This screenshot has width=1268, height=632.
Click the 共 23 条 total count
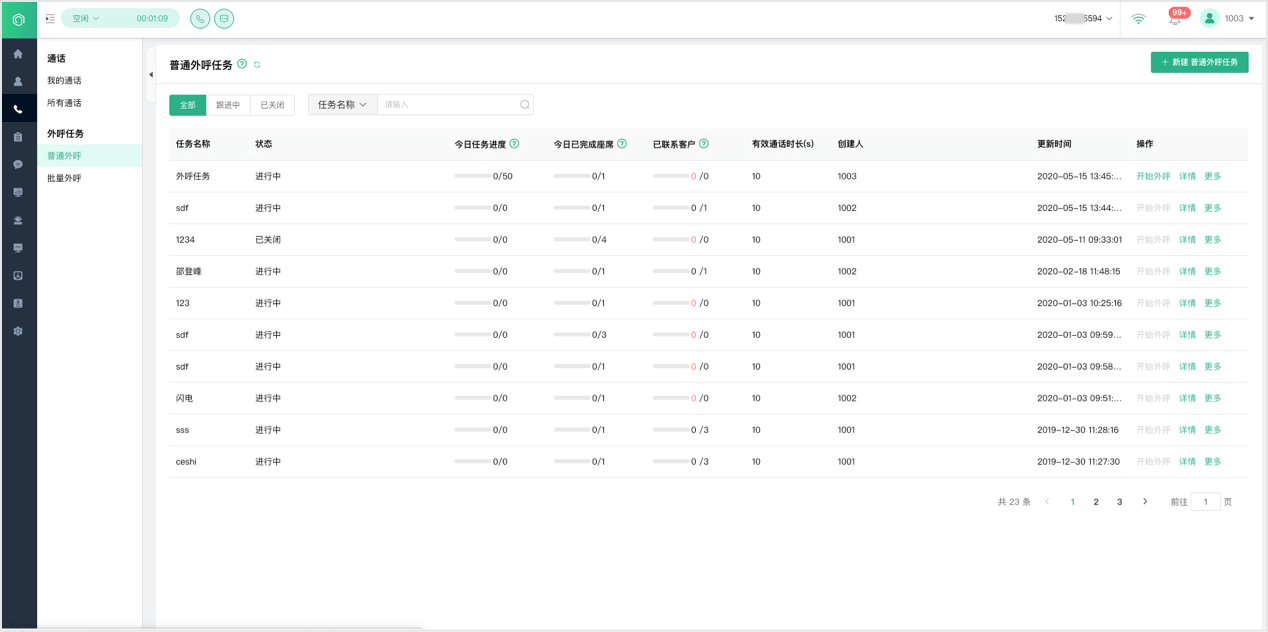1014,502
